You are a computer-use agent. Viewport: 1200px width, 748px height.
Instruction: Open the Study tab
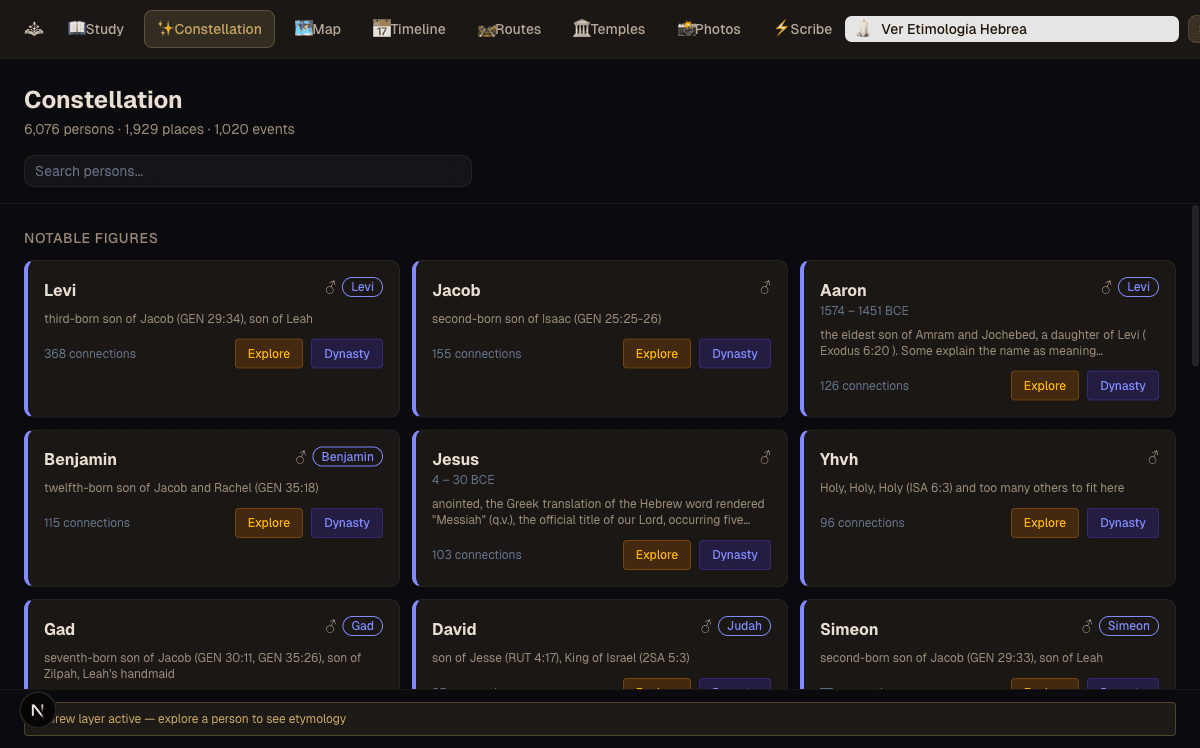tap(96, 29)
